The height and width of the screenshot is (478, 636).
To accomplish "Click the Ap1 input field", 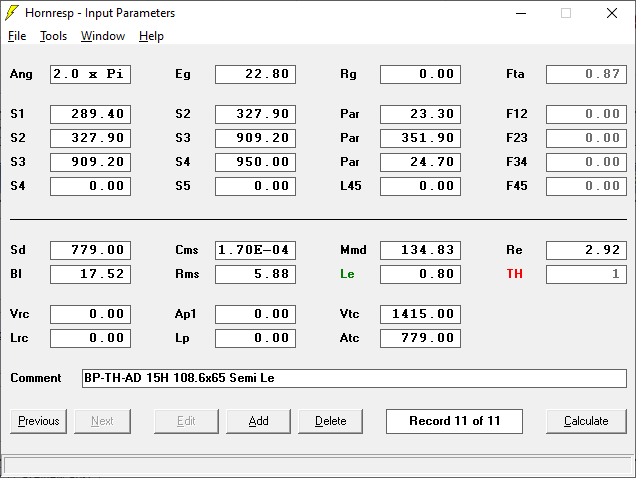I will coord(256,314).
